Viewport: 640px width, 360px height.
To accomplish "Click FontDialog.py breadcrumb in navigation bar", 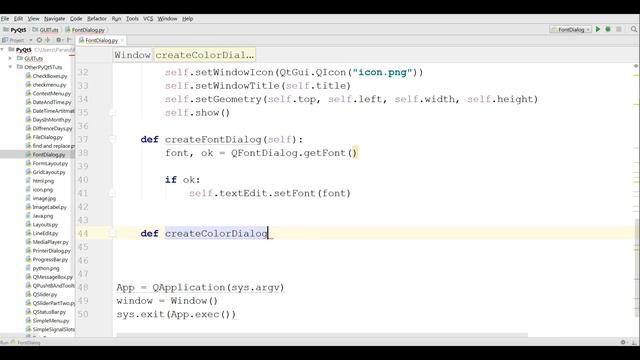I will tap(85, 30).
